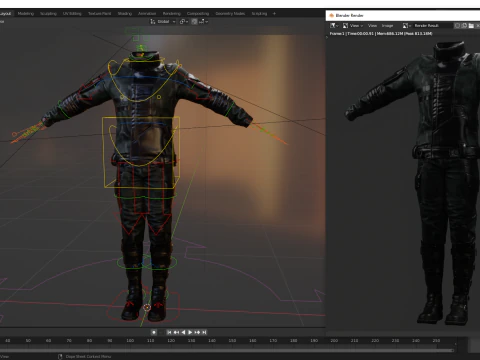Open the Scripting workspace tab

coord(259,14)
